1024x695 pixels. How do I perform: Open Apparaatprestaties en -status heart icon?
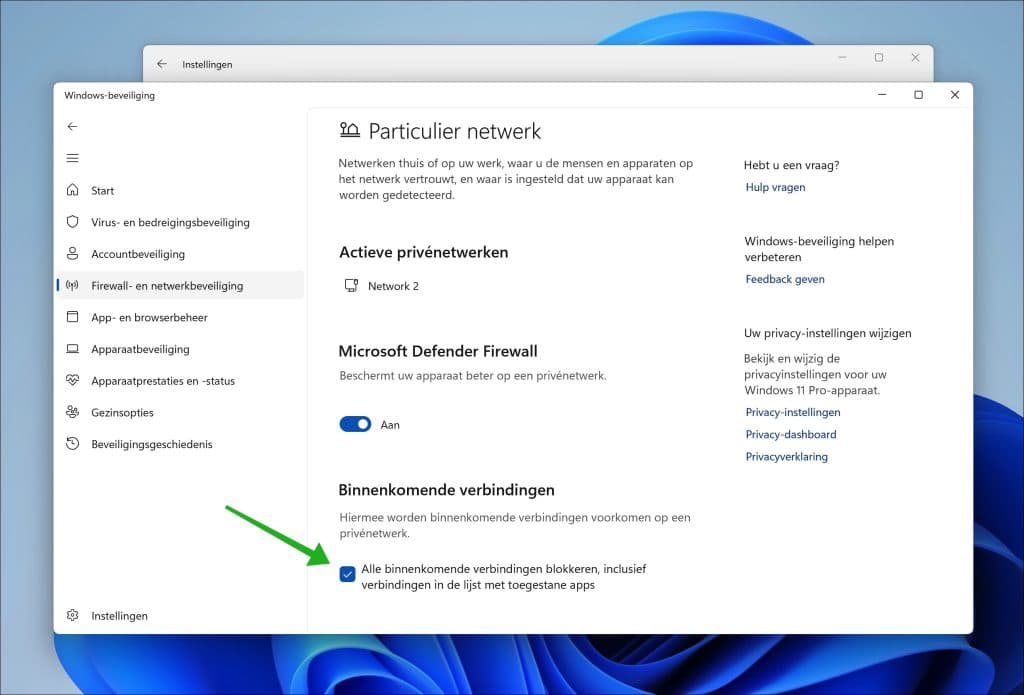[72, 381]
